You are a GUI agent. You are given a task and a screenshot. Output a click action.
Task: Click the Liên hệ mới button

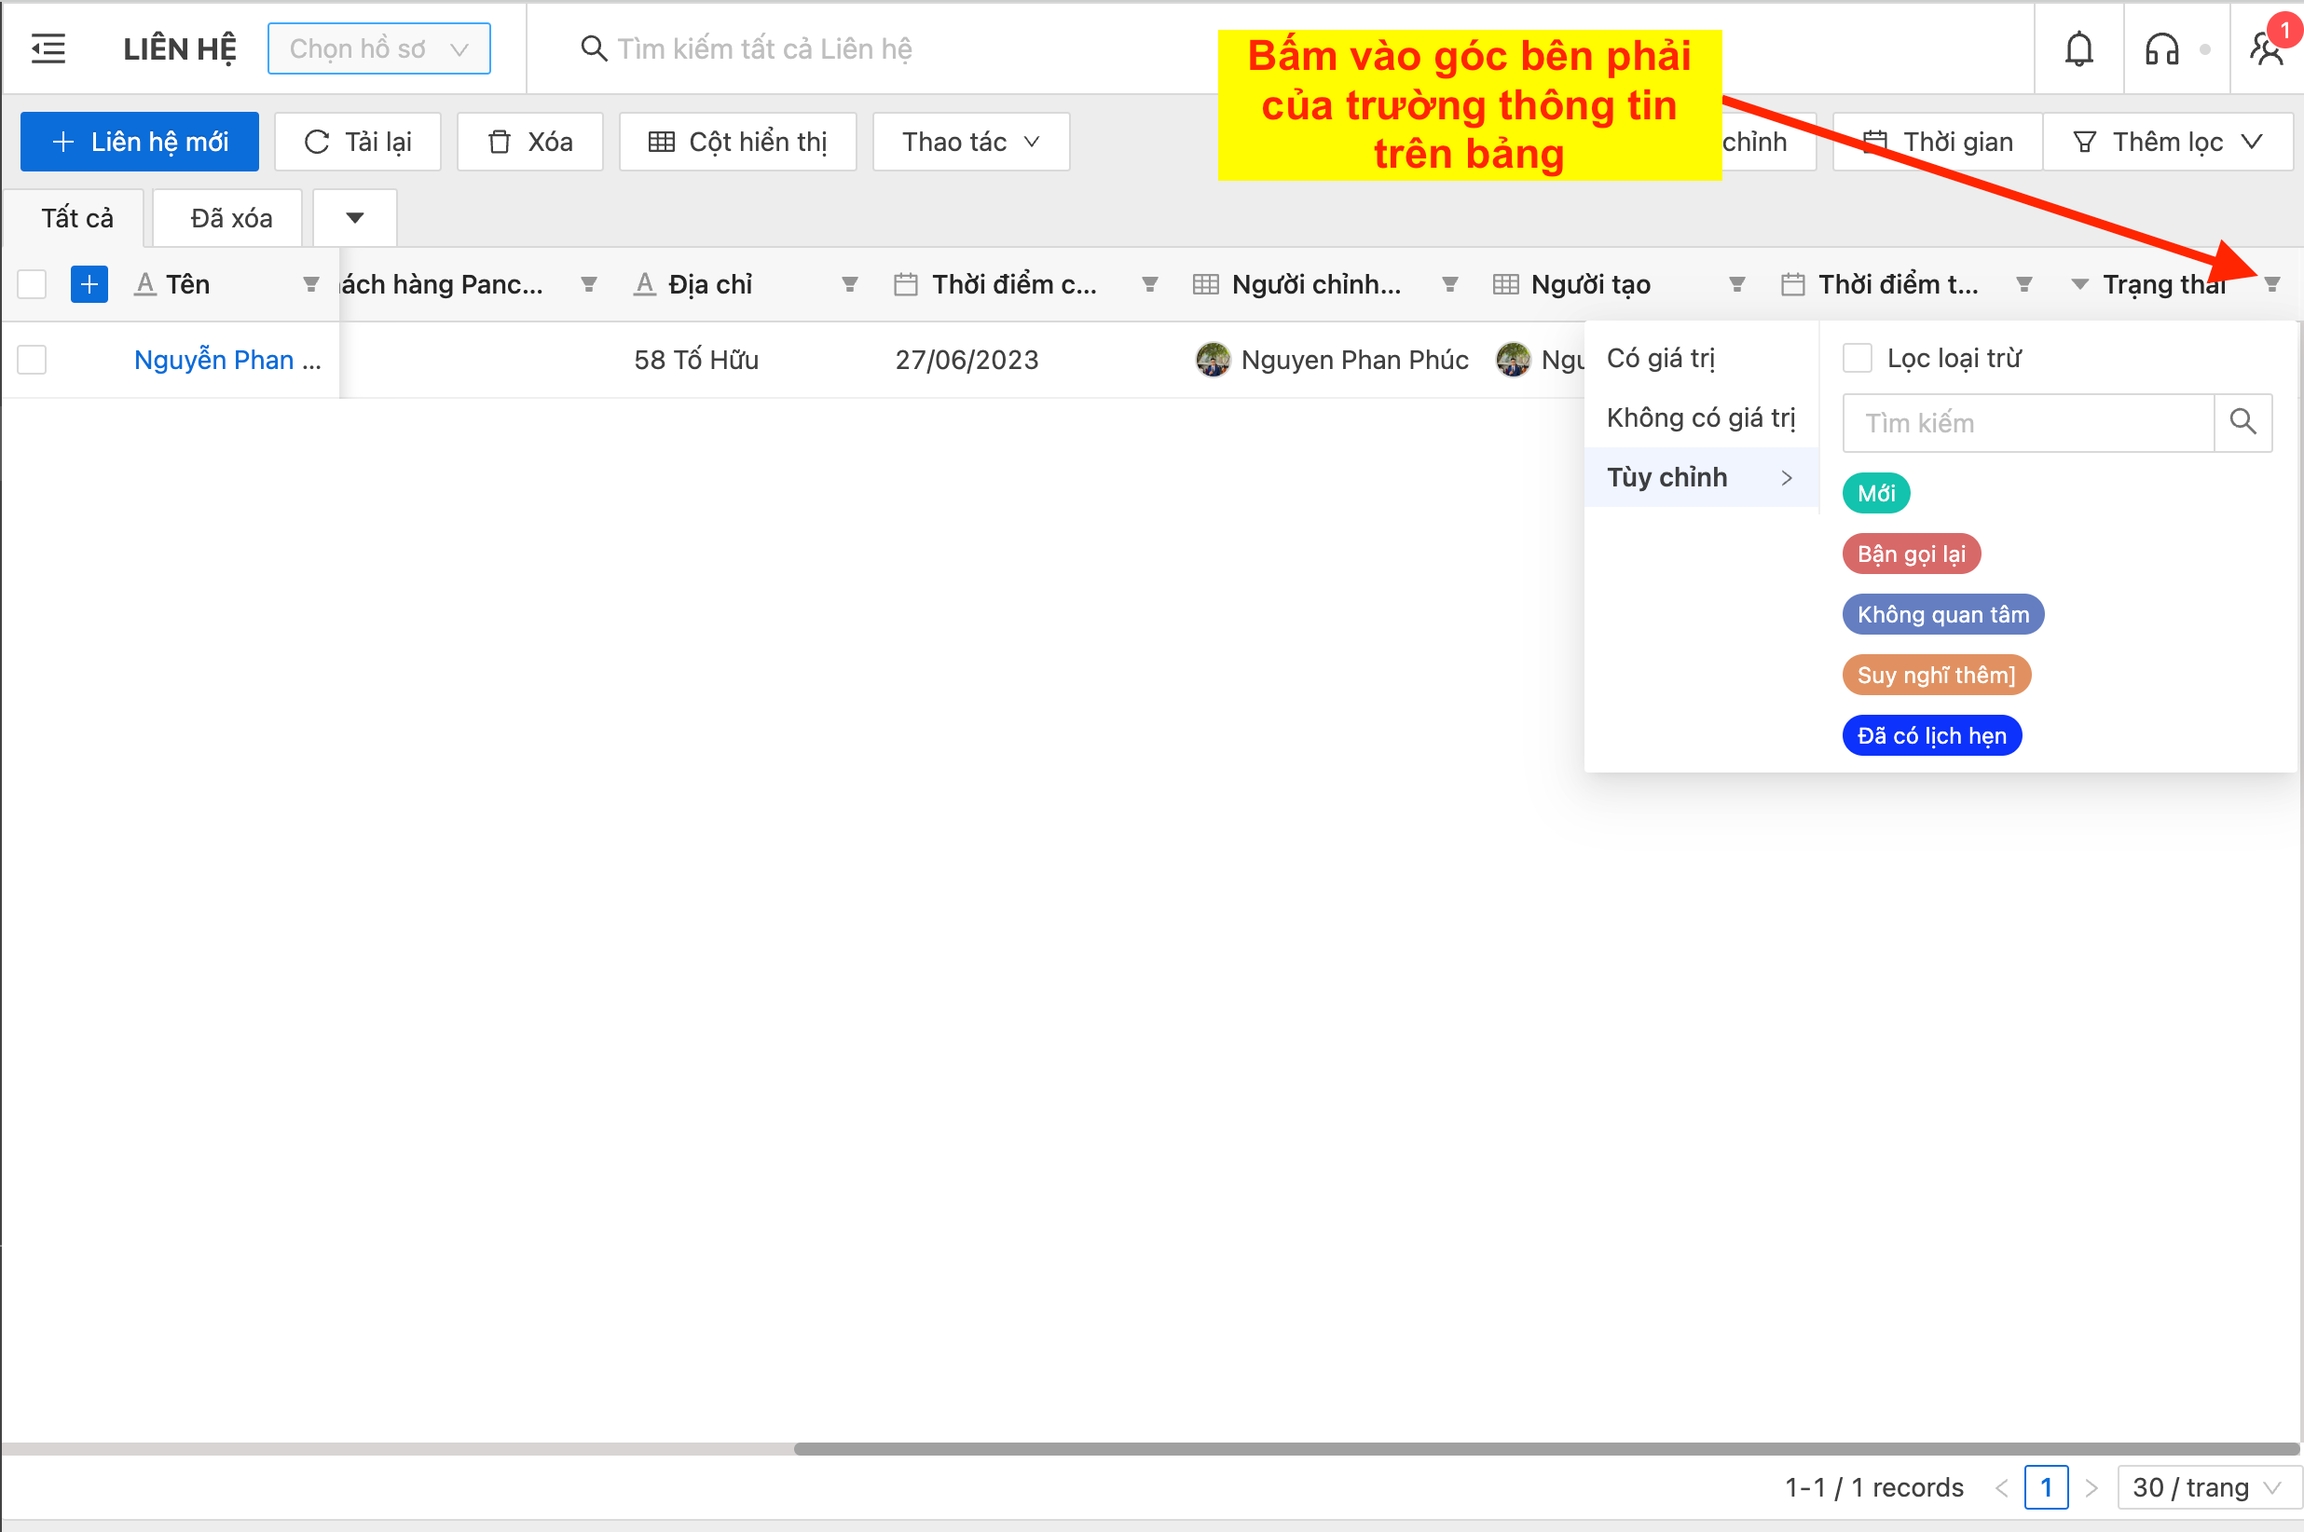139,142
